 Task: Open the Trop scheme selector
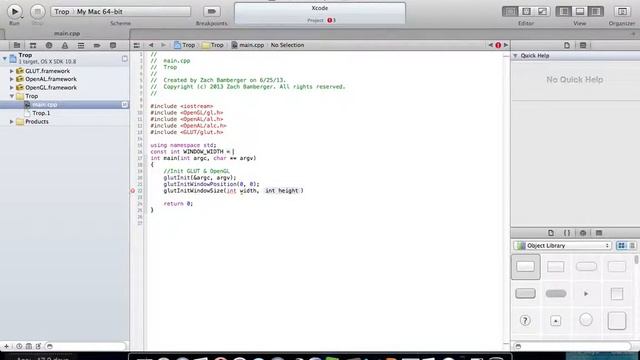(121, 11)
